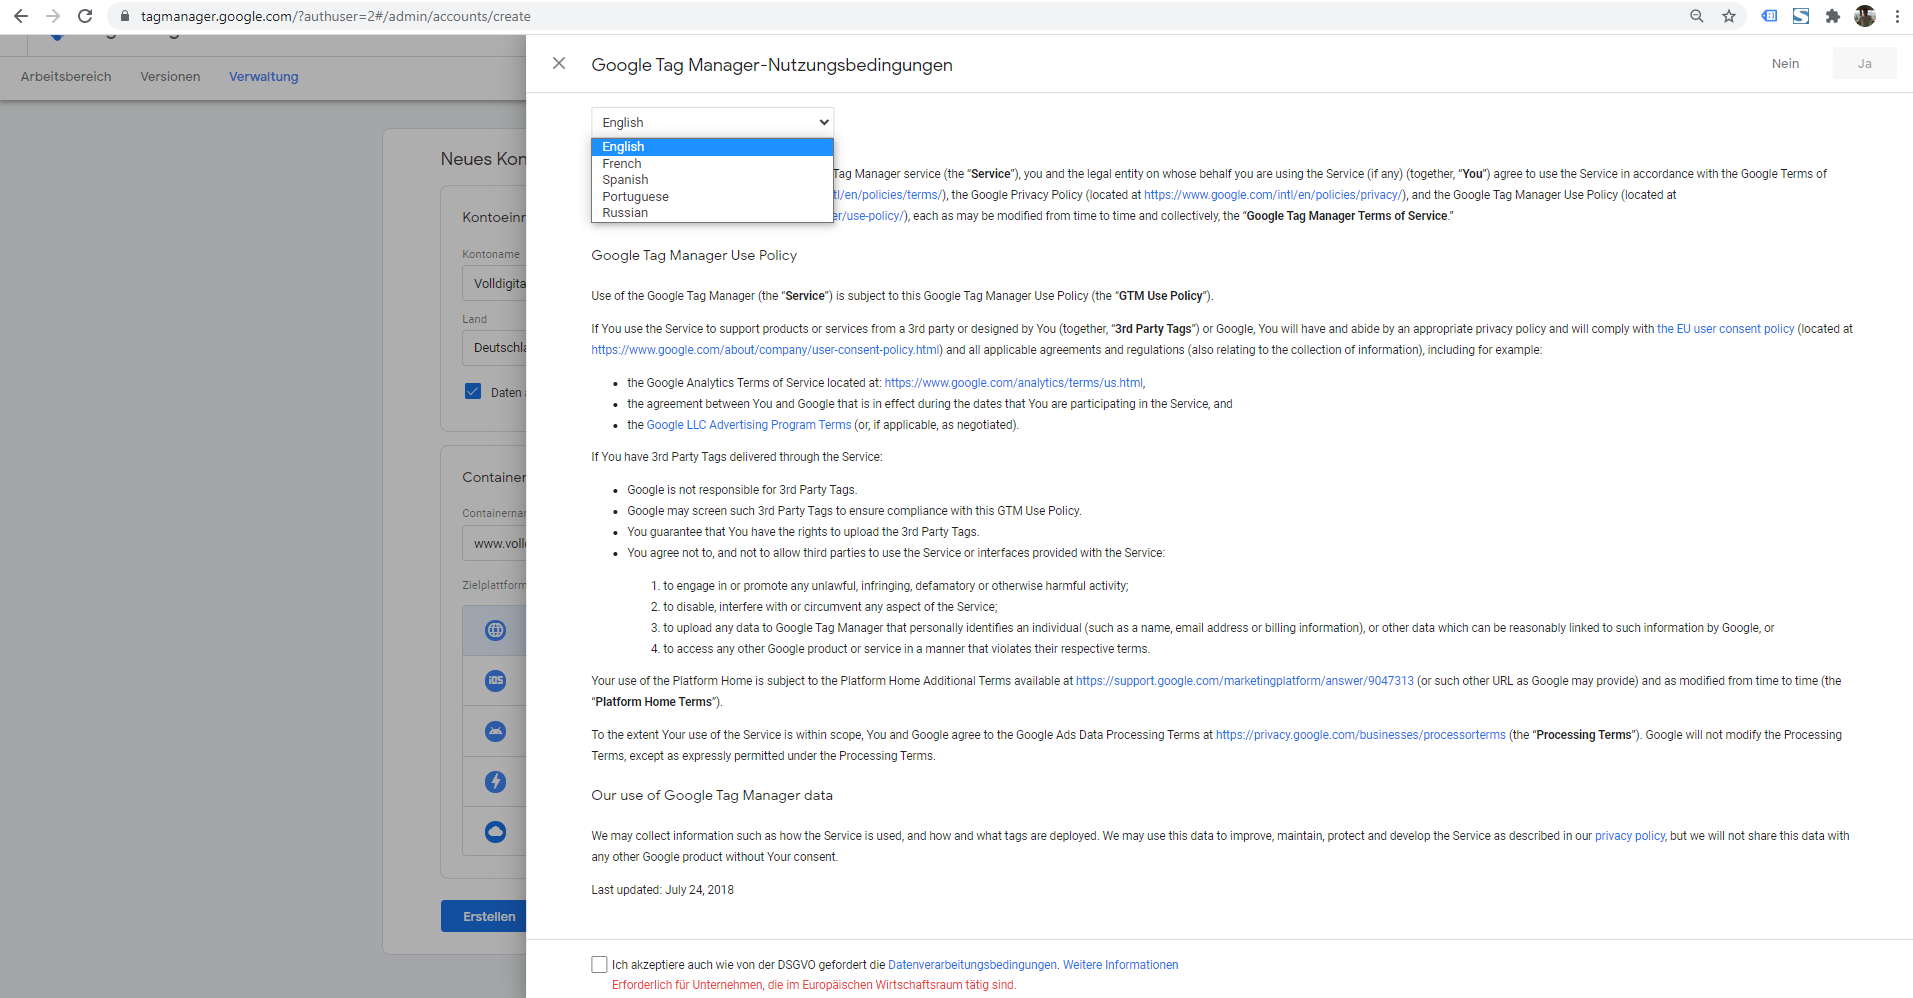The width and height of the screenshot is (1913, 998).
Task: Choose Portuguese in the language list
Action: click(x=712, y=196)
